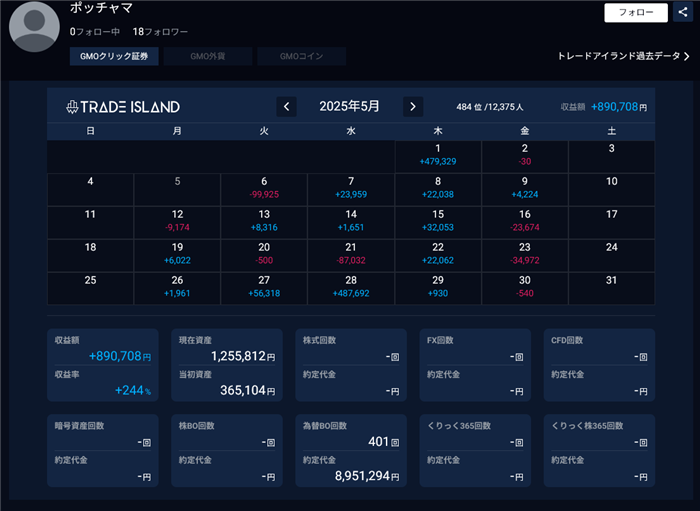Click the FX回数 card label
Image resolution: width=700 pixels, height=511 pixels.
coord(440,340)
